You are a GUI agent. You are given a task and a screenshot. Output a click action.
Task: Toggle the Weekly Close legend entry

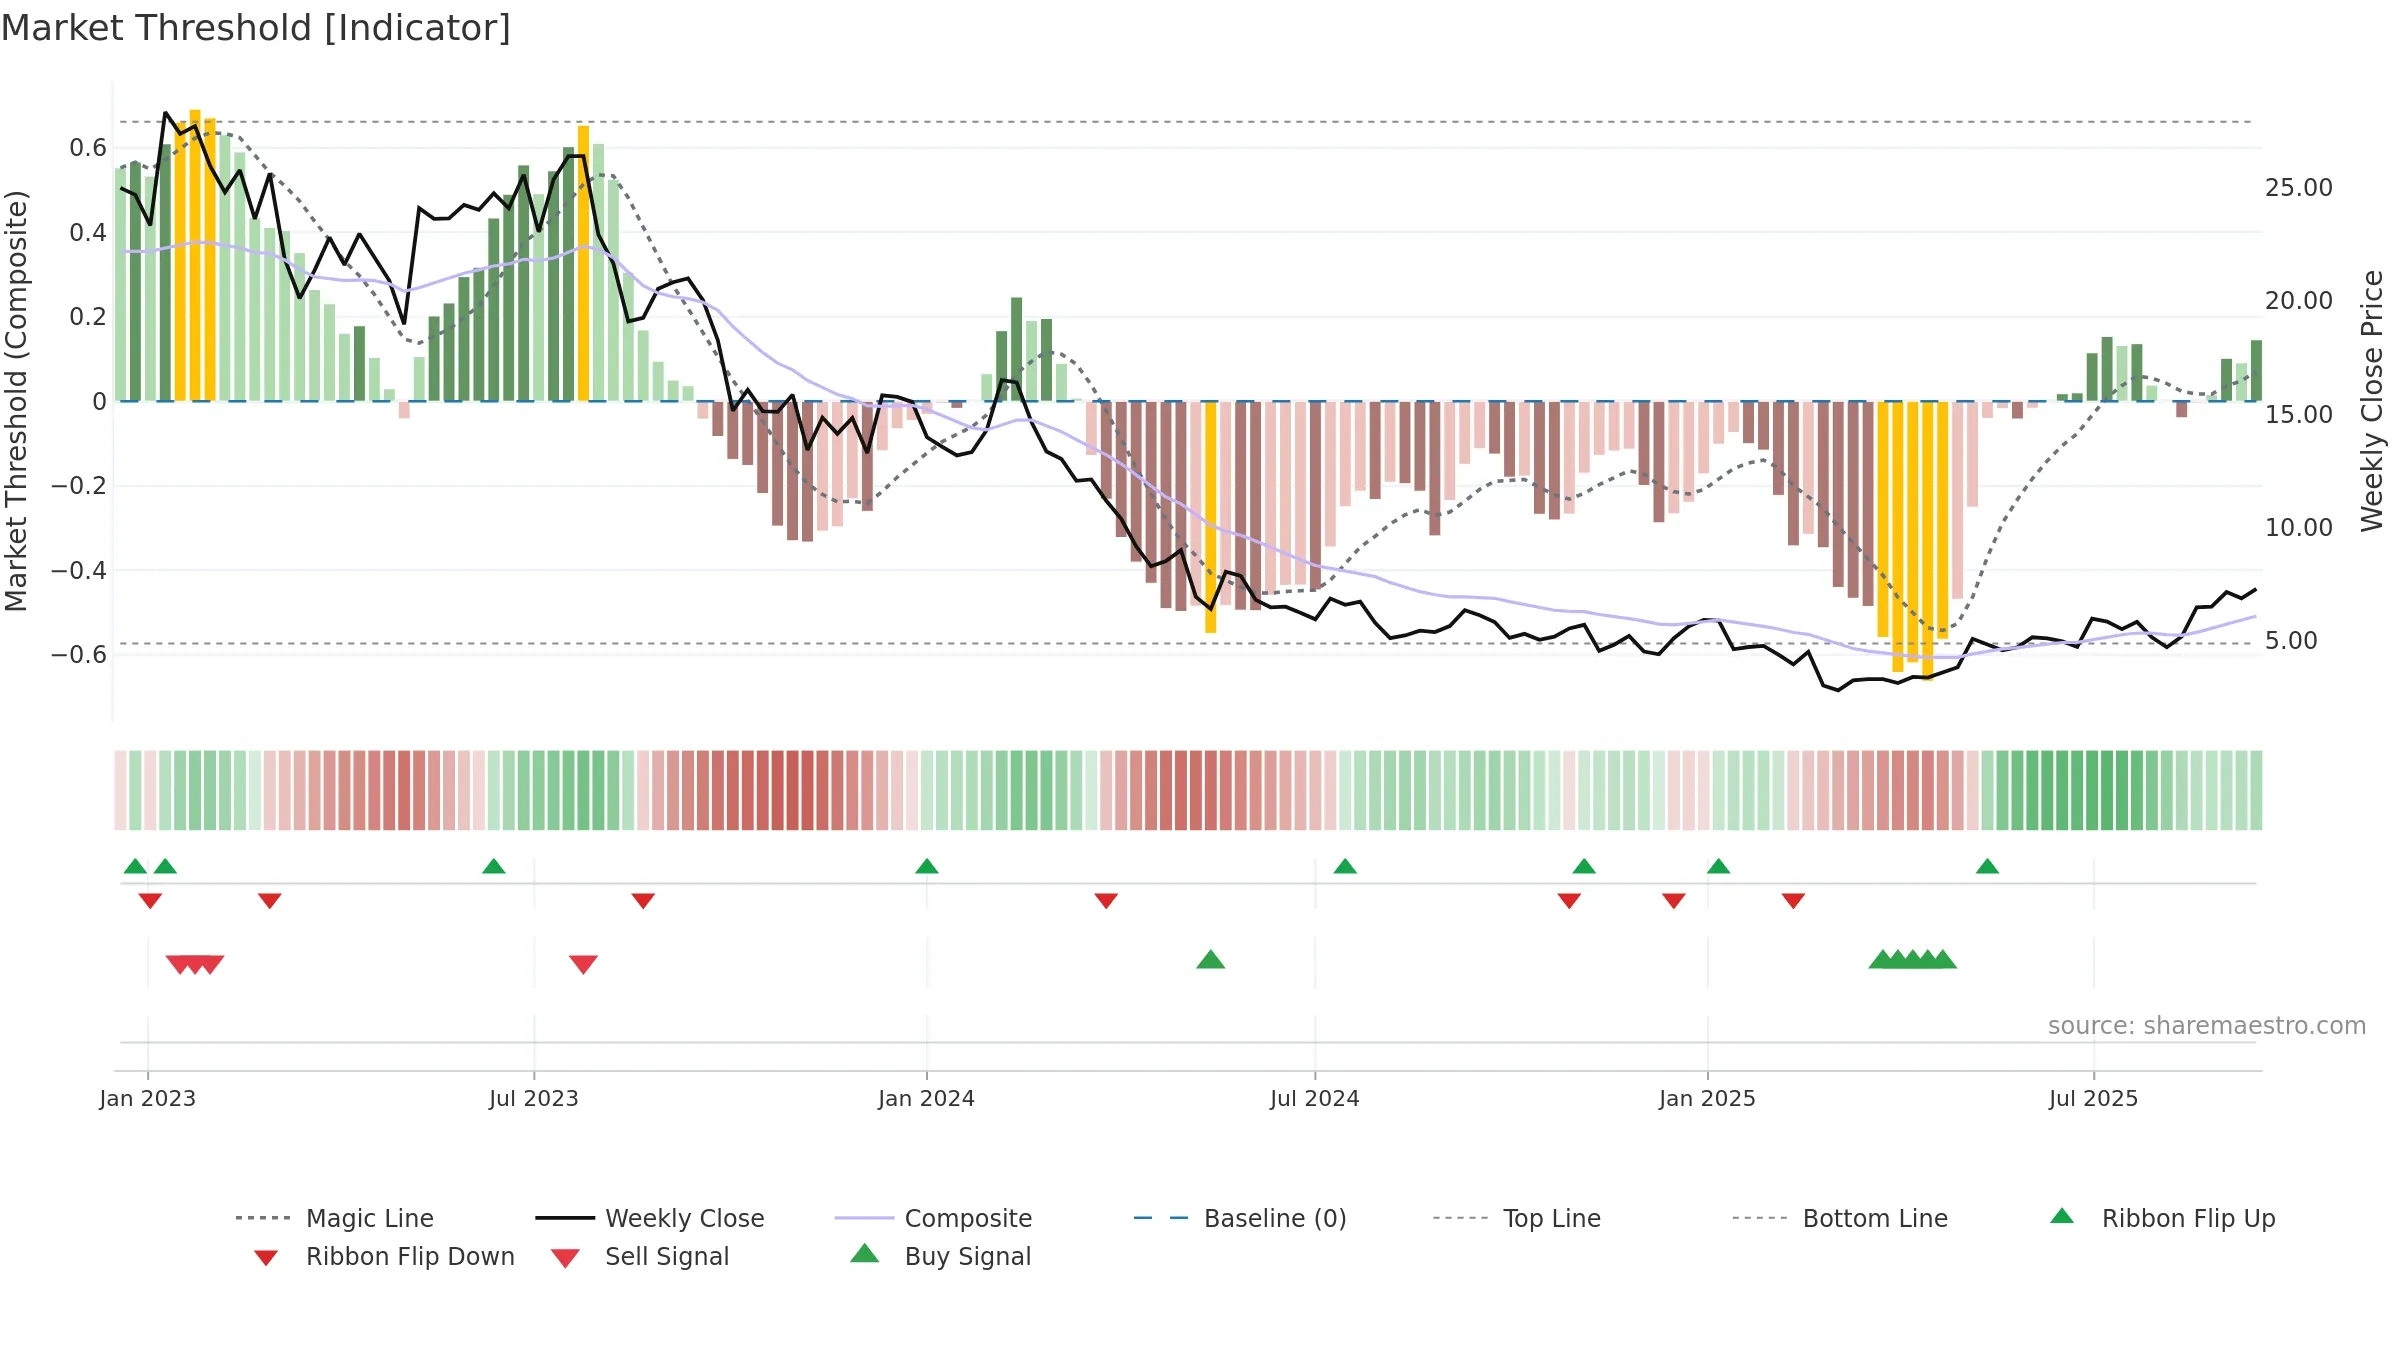coord(649,1218)
